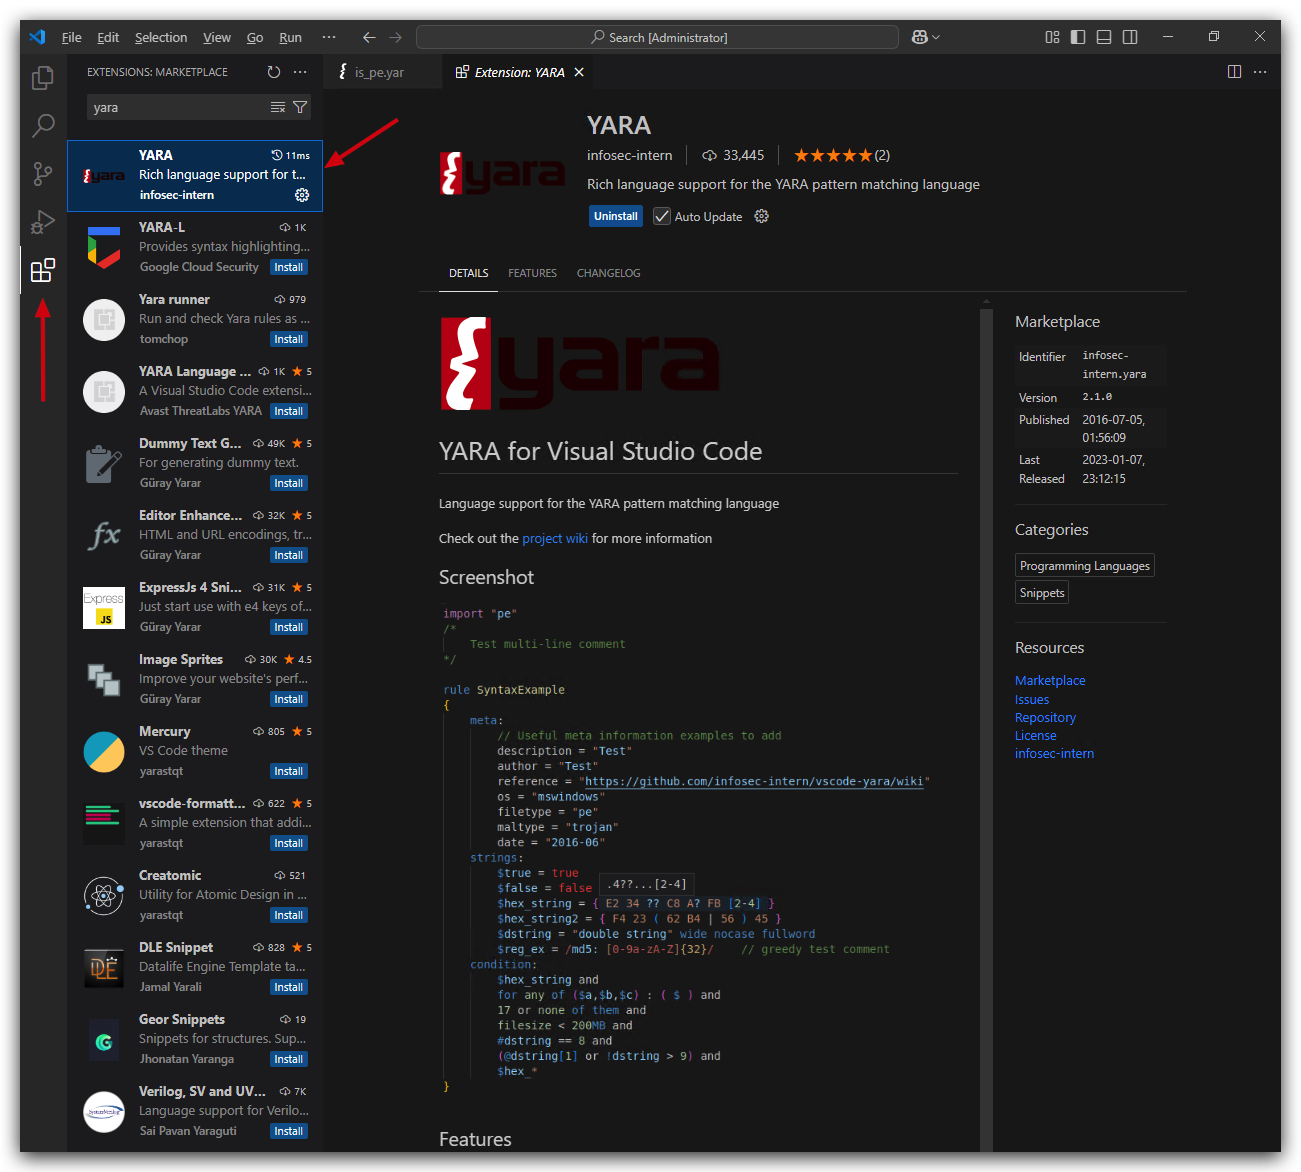Split the editor to the right
The image size is (1301, 1172).
pyautogui.click(x=1234, y=72)
